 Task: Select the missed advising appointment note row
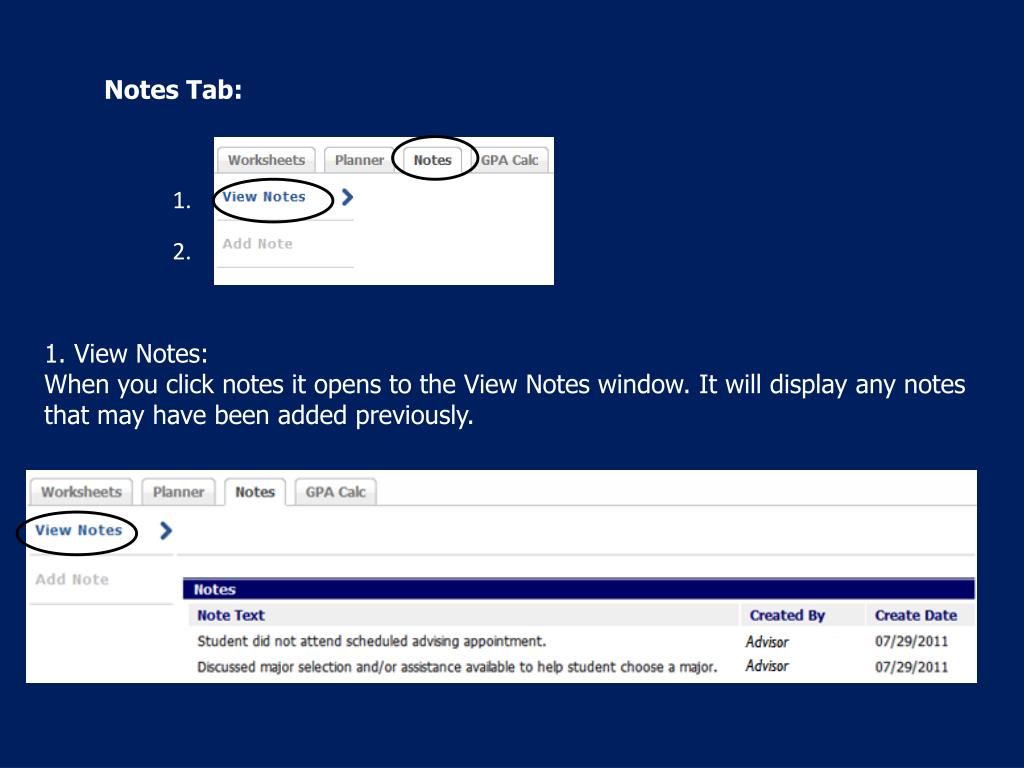point(581,641)
